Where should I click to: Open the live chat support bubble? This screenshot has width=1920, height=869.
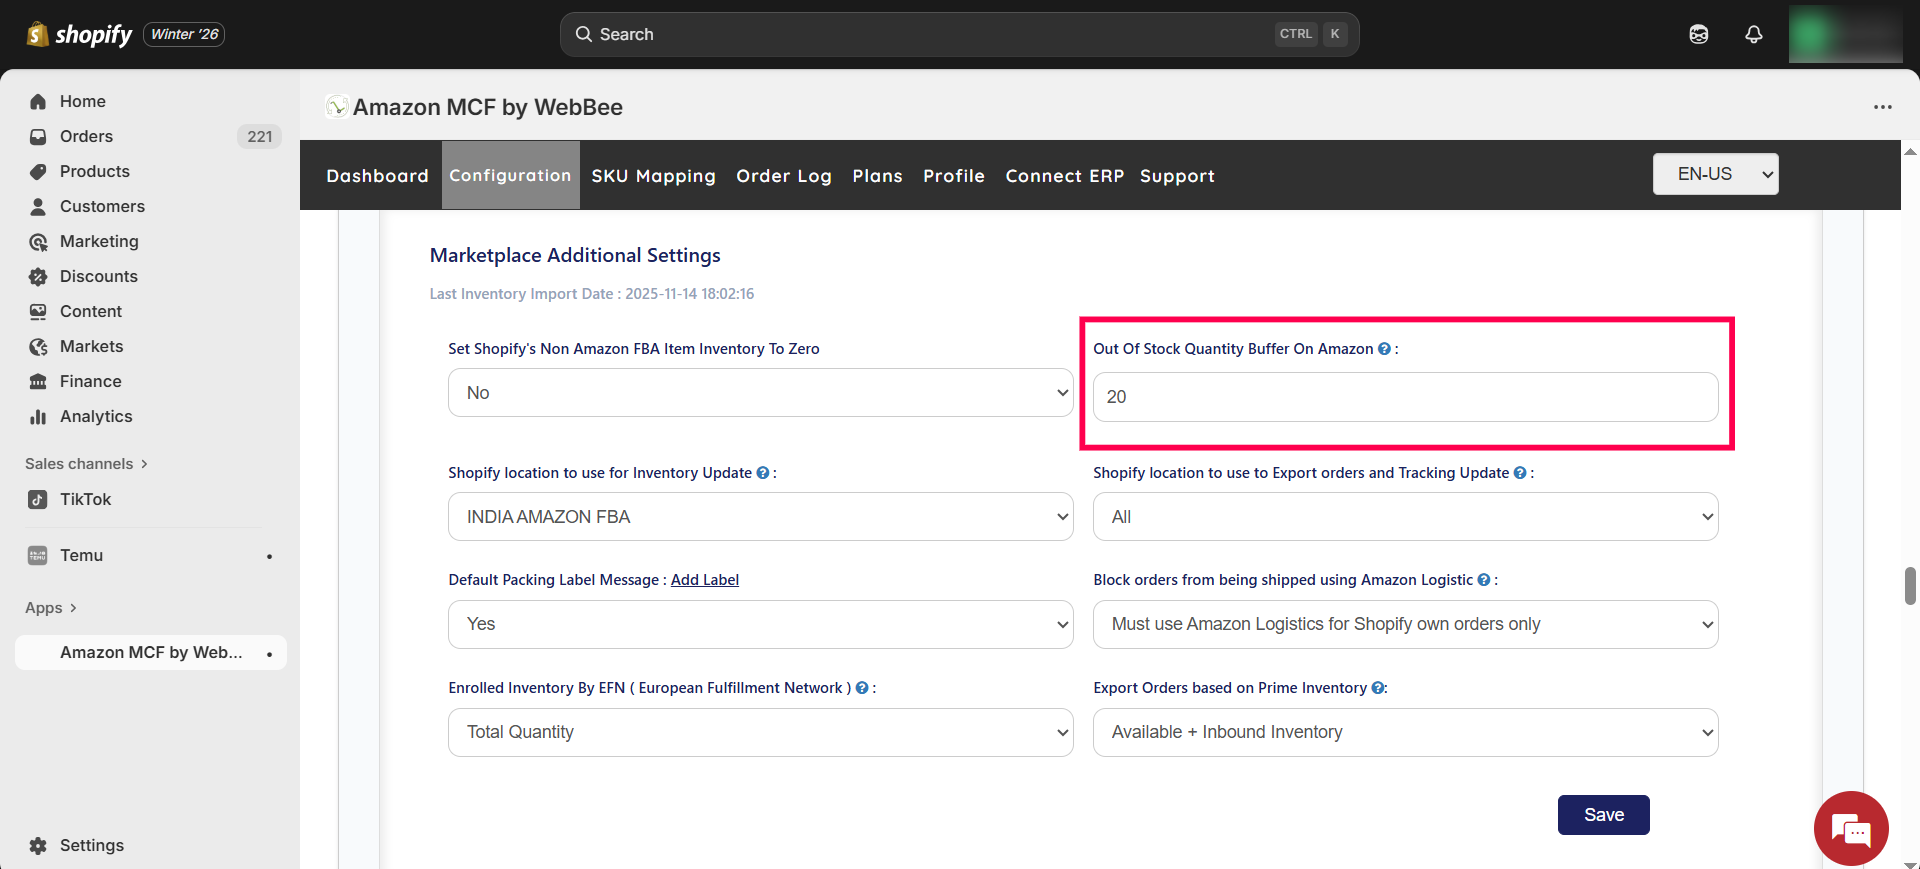tap(1850, 828)
